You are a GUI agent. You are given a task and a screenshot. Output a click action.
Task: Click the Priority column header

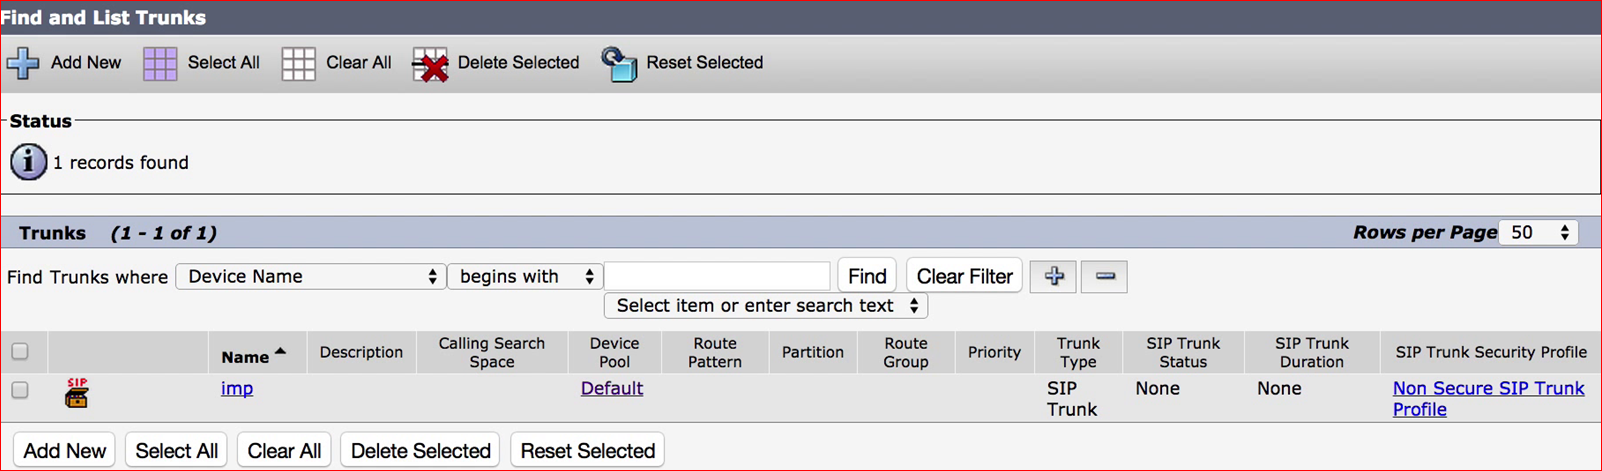coord(994,352)
